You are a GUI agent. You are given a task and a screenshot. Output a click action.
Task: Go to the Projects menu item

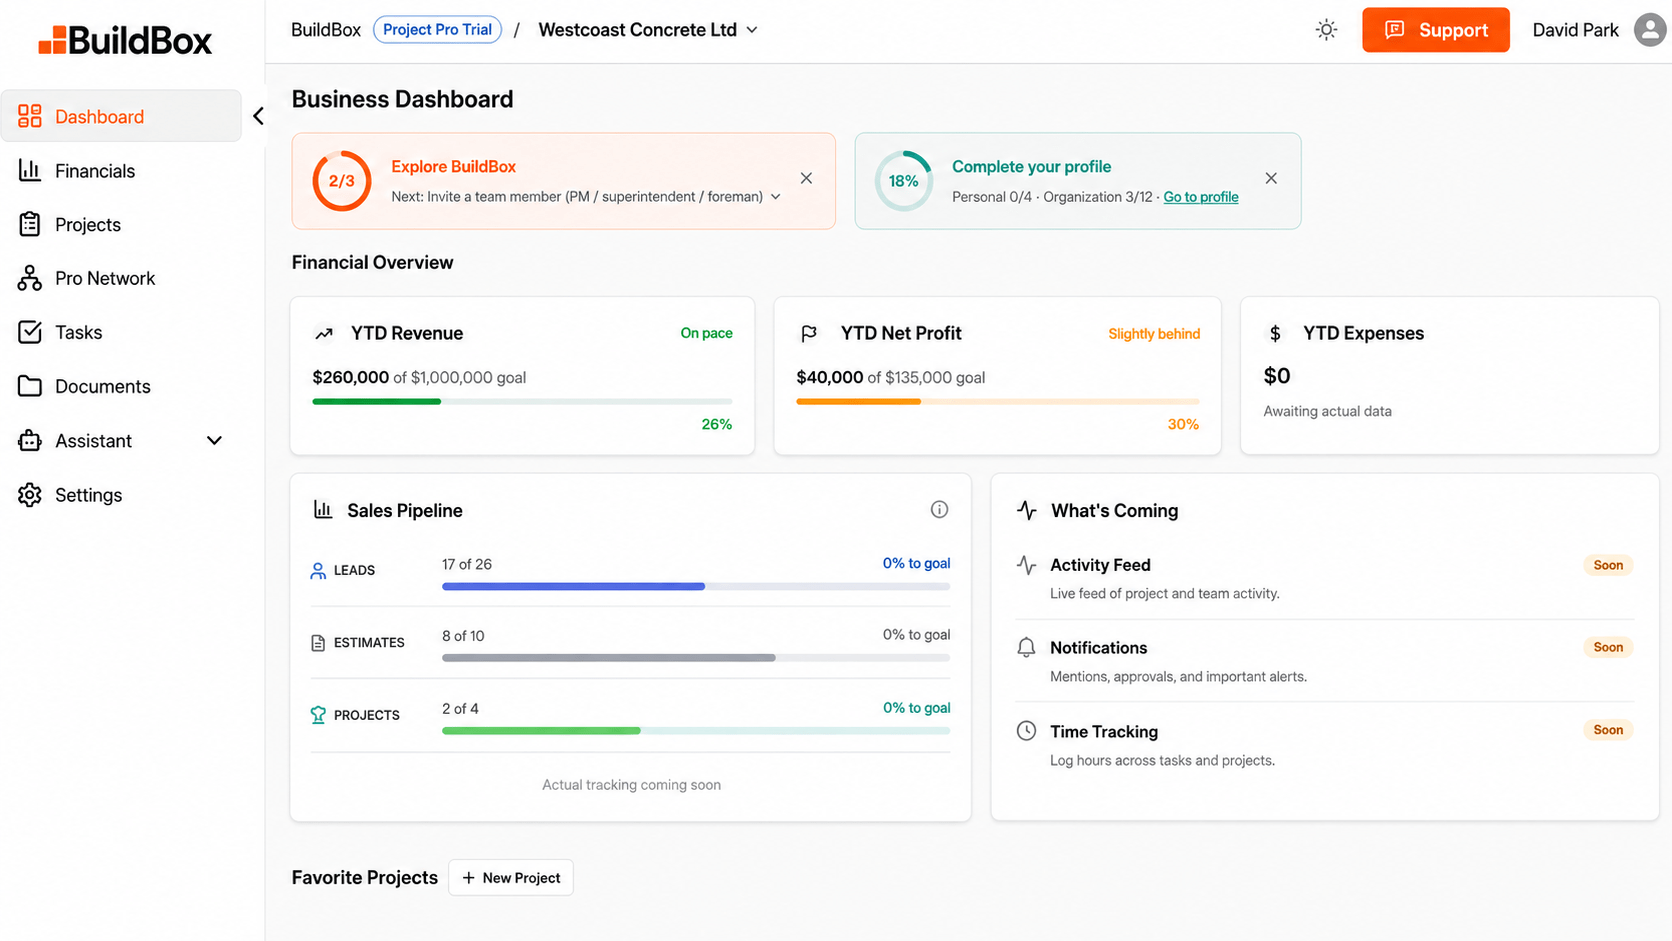(x=121, y=224)
